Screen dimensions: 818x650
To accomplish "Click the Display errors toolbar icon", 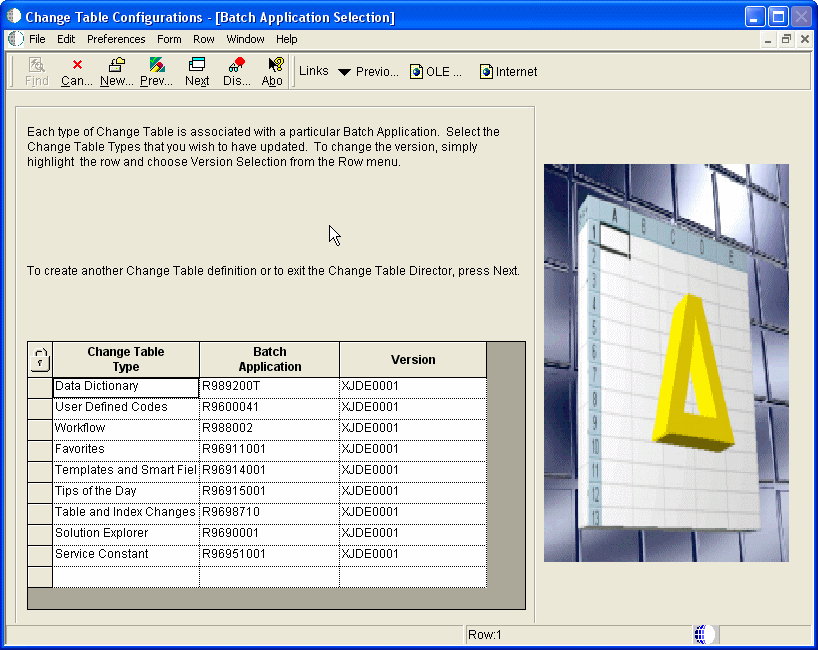I will pyautogui.click(x=237, y=71).
